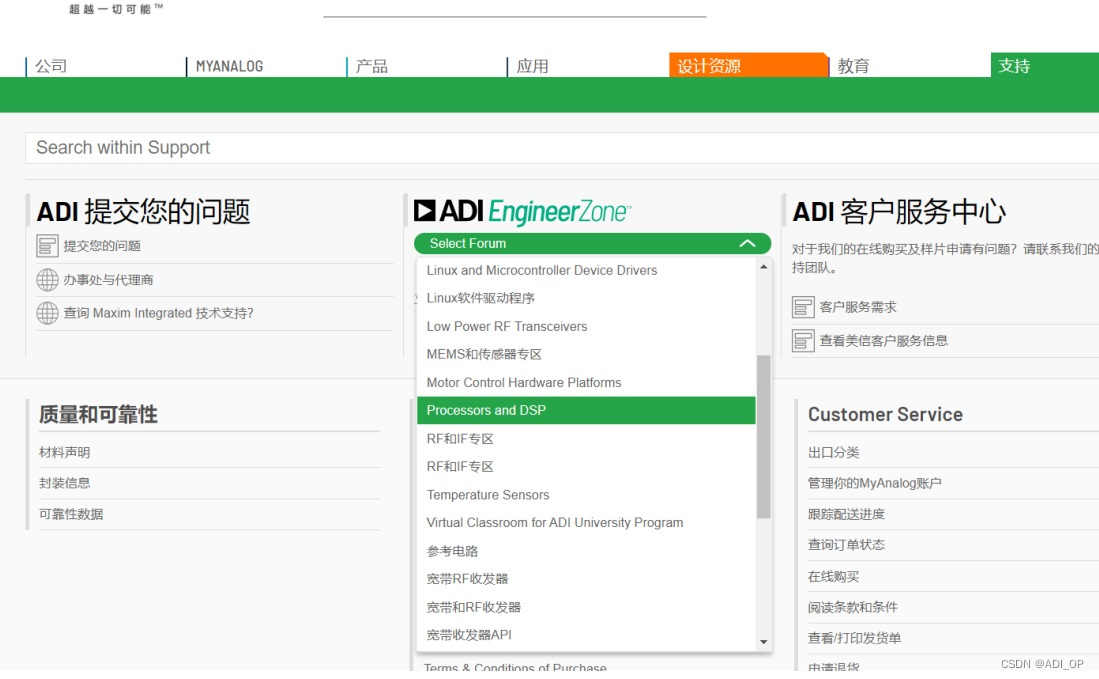Open the 出口分类 link
The width and height of the screenshot is (1099, 679).
click(833, 453)
